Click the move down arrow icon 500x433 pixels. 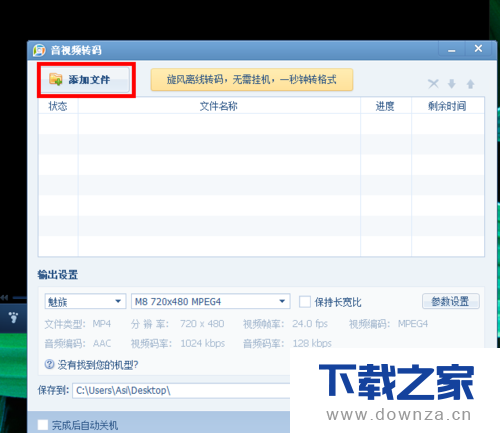tap(452, 84)
